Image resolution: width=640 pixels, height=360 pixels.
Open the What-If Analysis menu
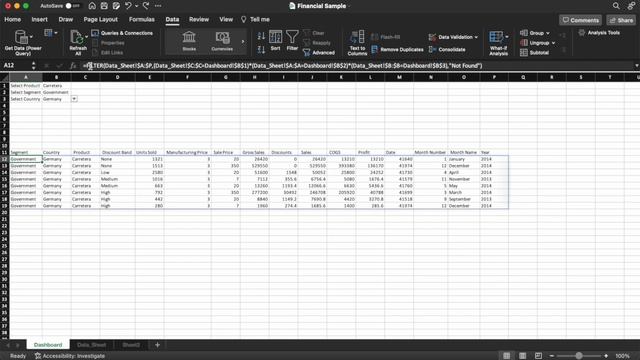(x=498, y=43)
